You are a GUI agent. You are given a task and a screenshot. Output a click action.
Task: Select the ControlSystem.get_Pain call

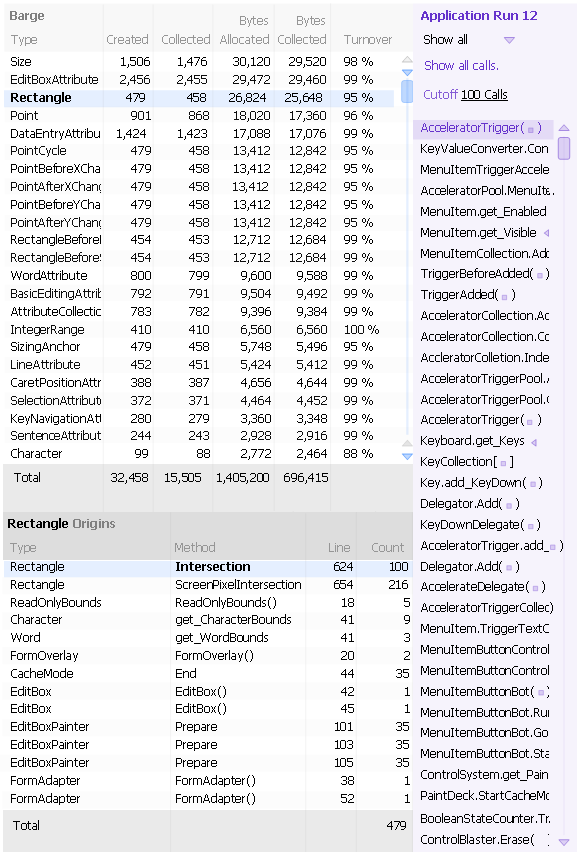(484, 775)
